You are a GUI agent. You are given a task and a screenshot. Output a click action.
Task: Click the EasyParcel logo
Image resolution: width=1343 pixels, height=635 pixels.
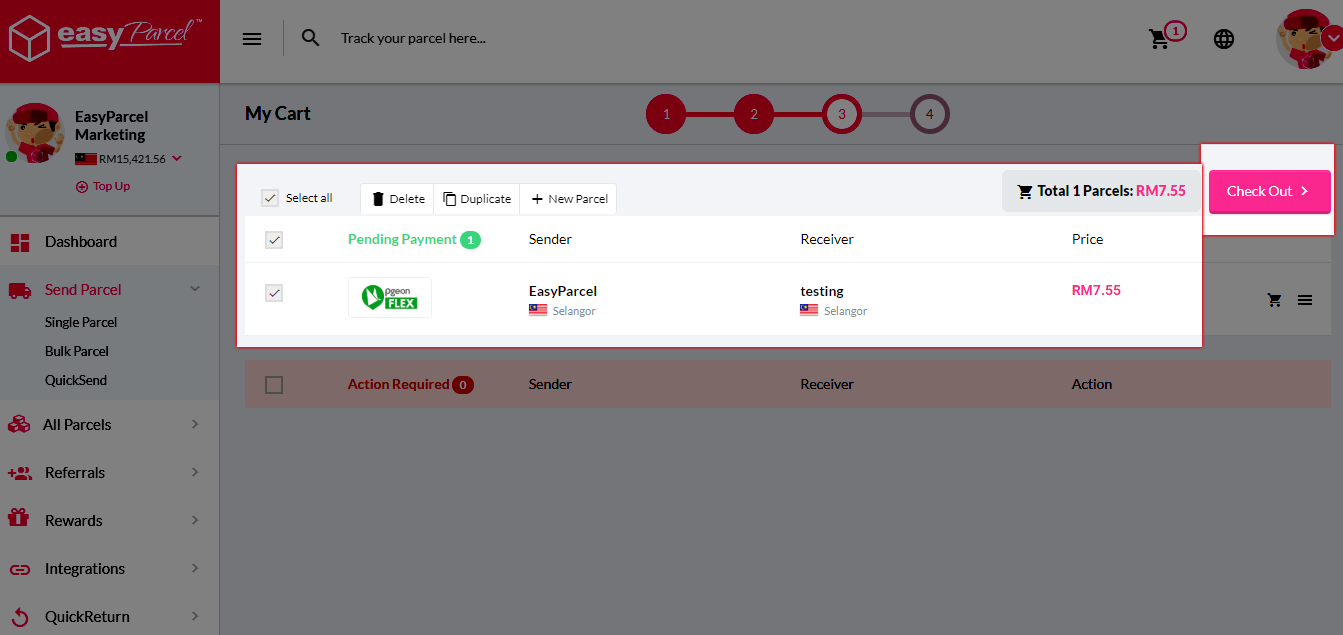(x=104, y=38)
